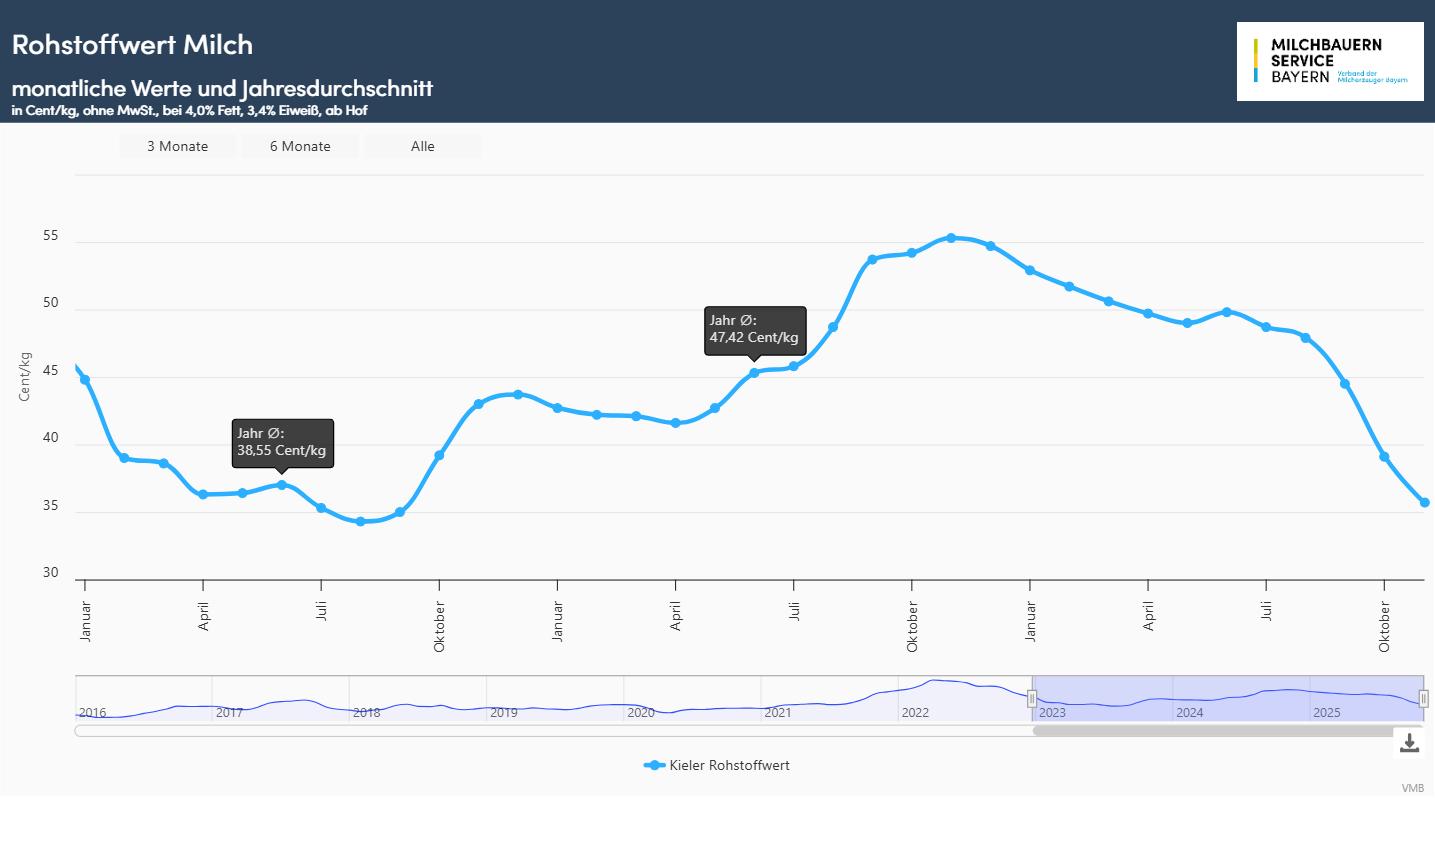This screenshot has height=843, width=1435.
Task: Click the lowest data point on the line
Action: tap(361, 521)
